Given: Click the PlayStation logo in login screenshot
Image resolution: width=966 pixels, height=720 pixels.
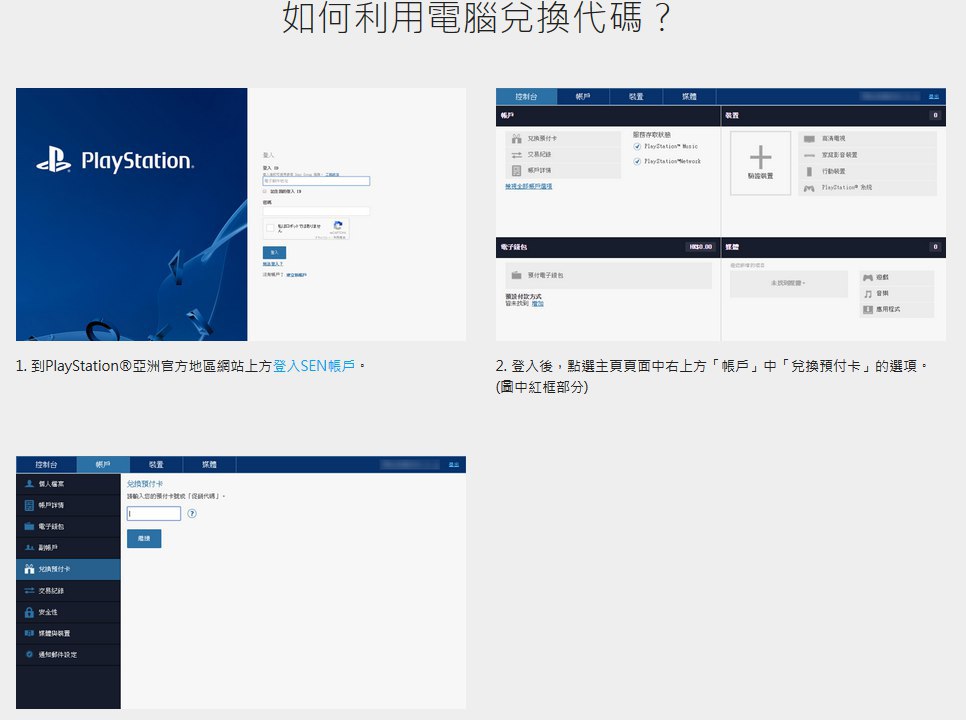Looking at the screenshot, I should click(x=115, y=160).
